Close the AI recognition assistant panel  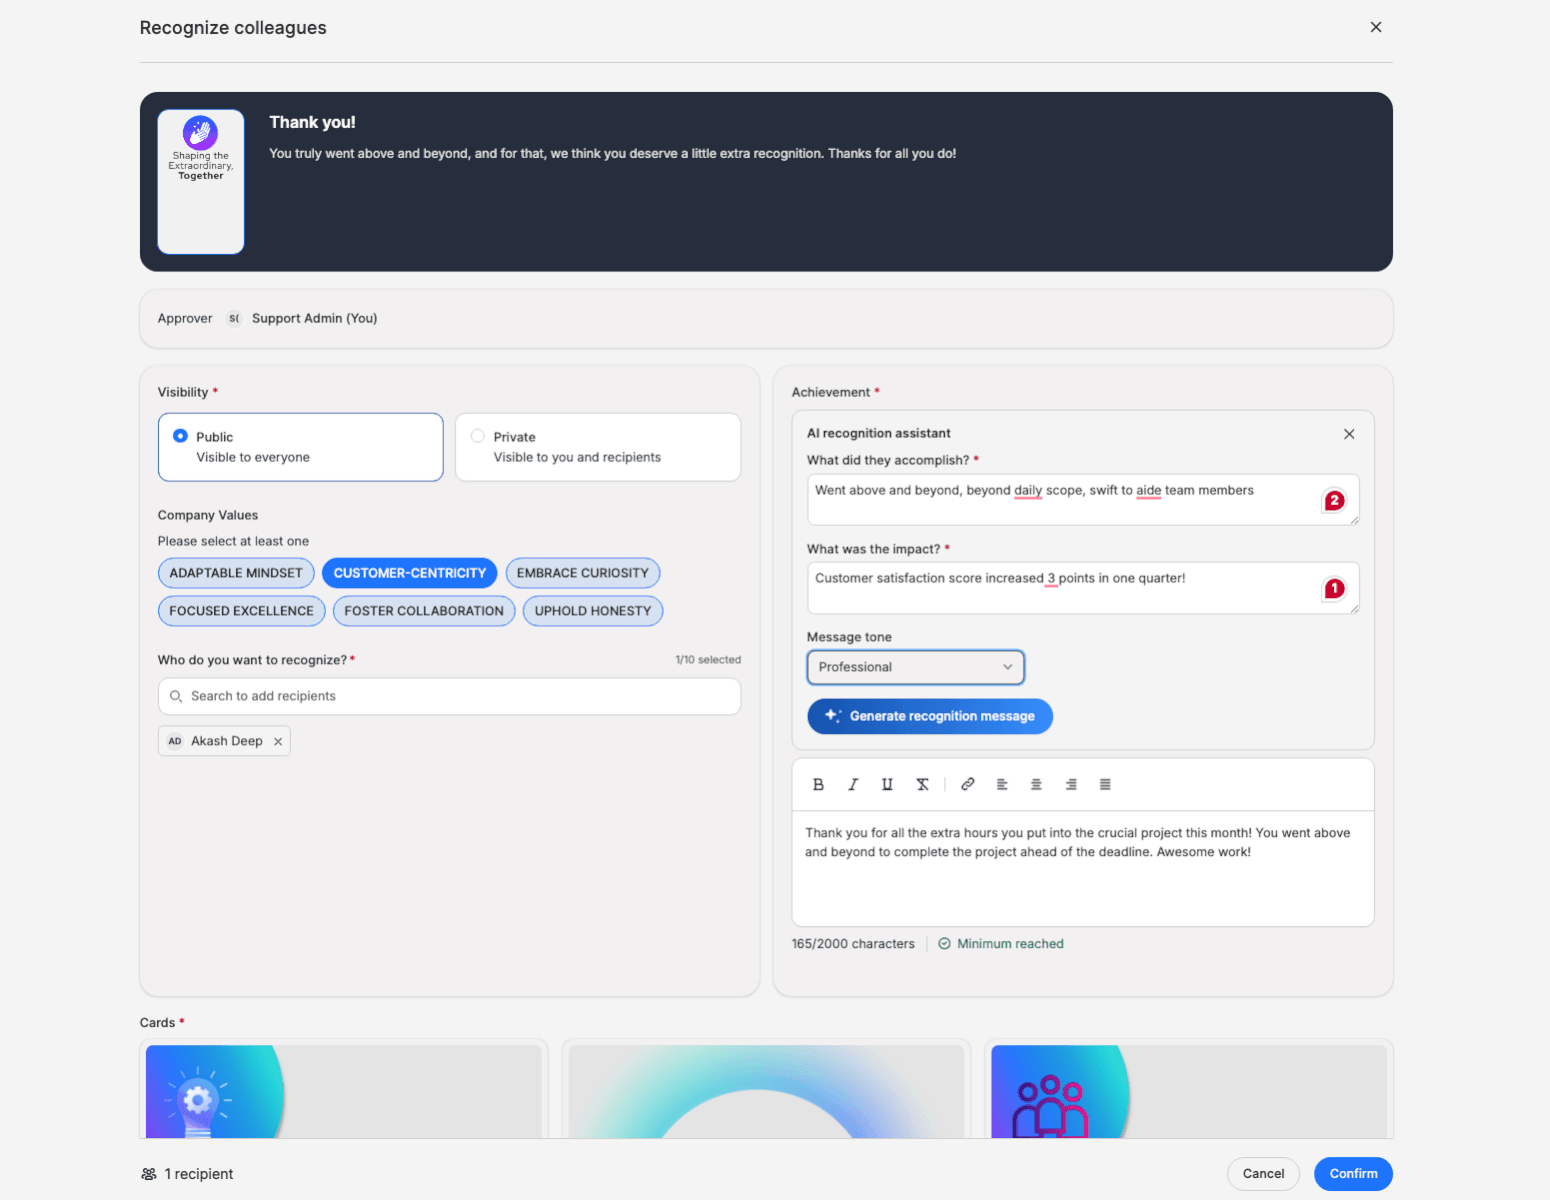pyautogui.click(x=1349, y=434)
